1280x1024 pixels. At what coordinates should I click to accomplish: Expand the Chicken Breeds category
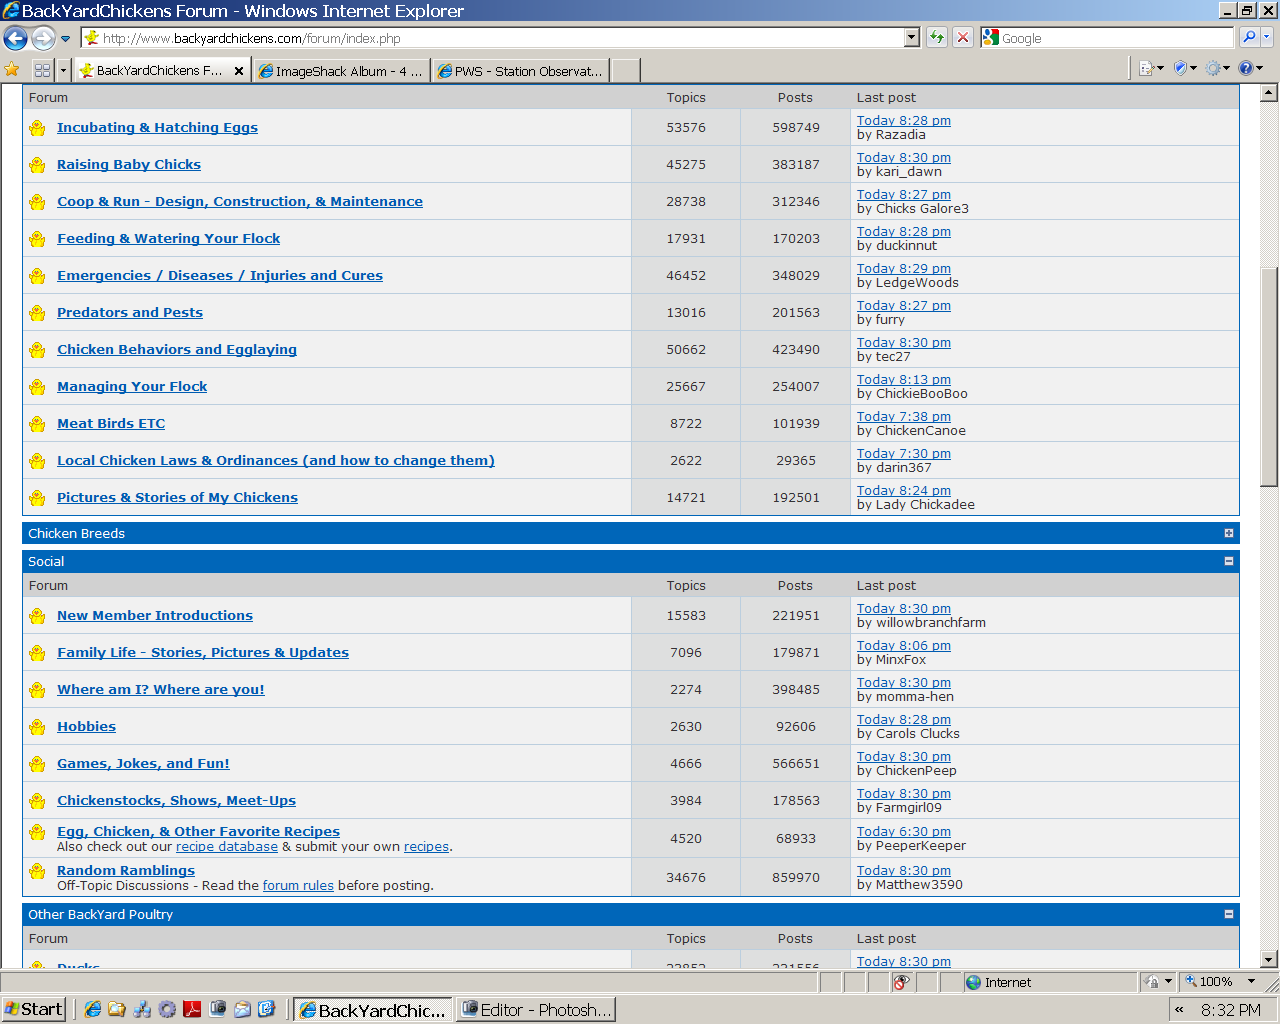click(1228, 533)
